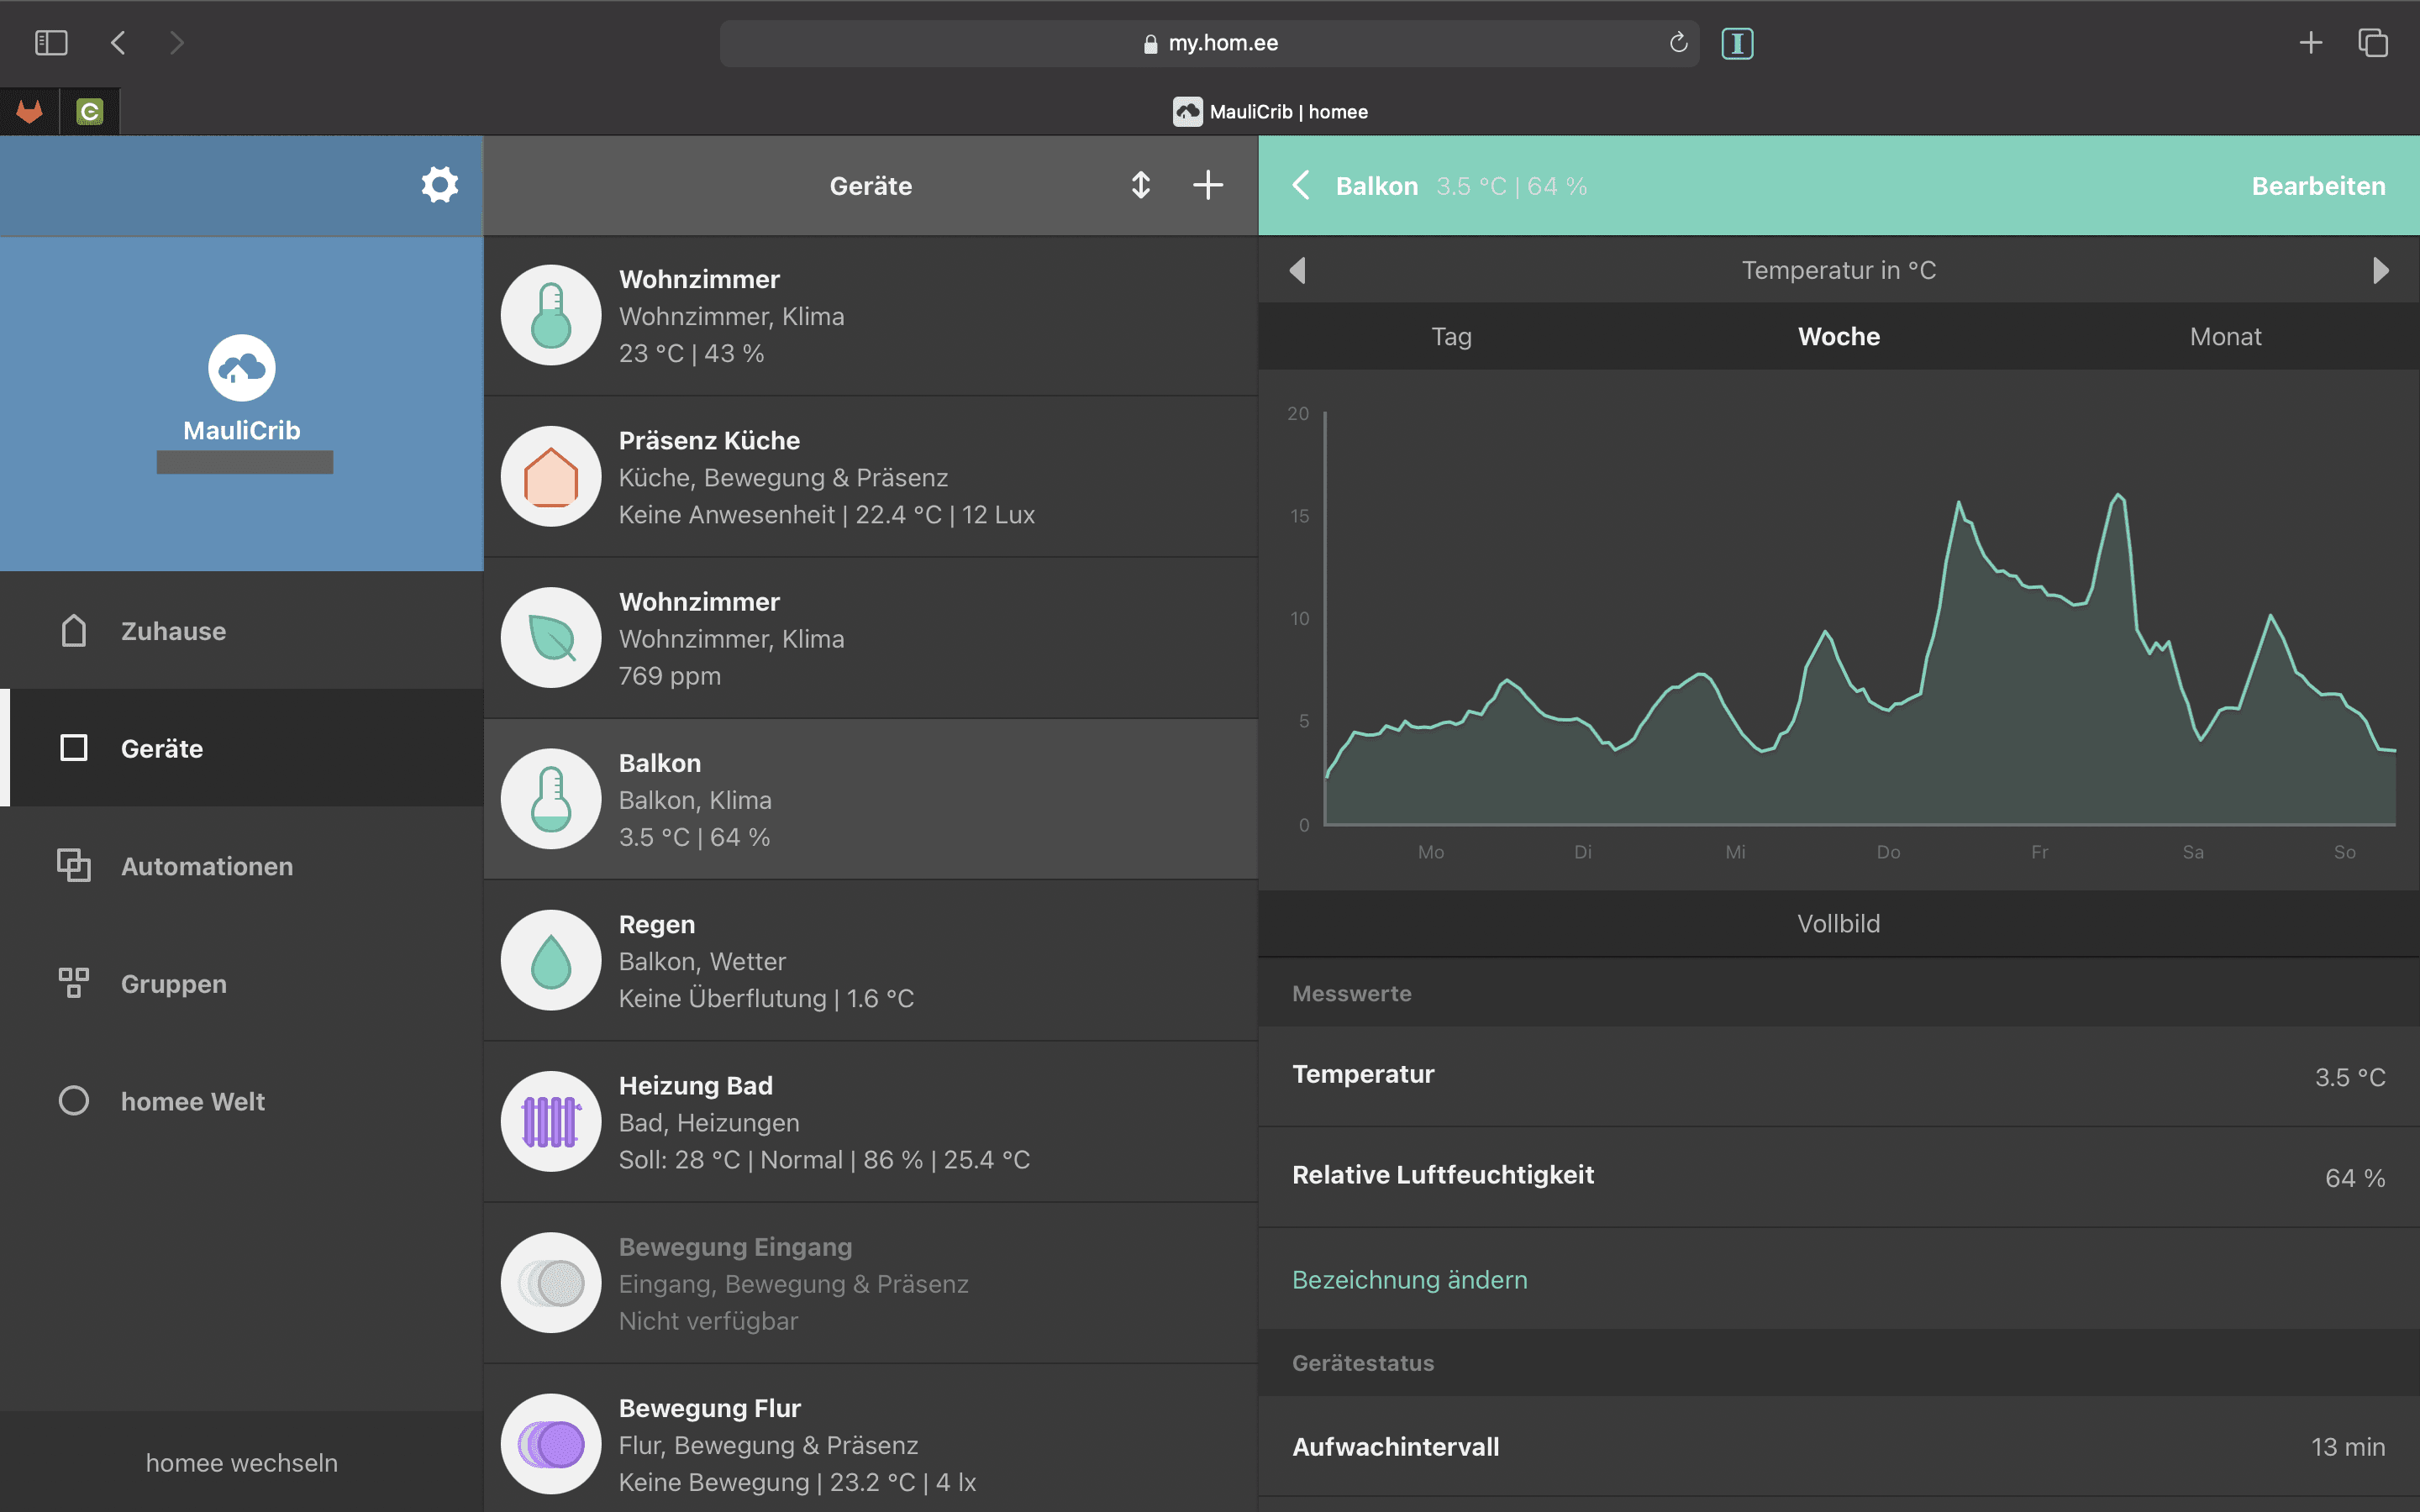Click the sort arrows icon in Geräte header
Screen dimensions: 2420x1512
coord(1140,186)
